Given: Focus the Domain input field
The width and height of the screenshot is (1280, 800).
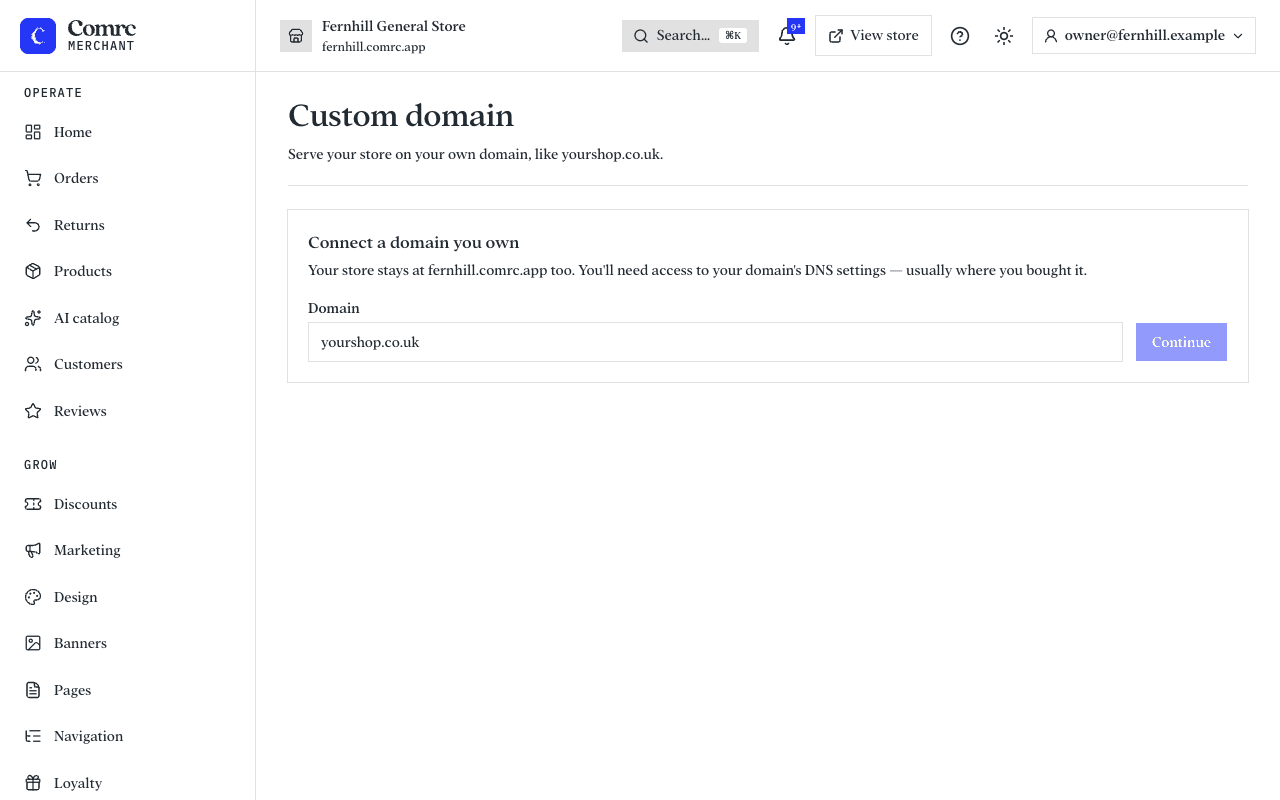Looking at the screenshot, I should 715,342.
